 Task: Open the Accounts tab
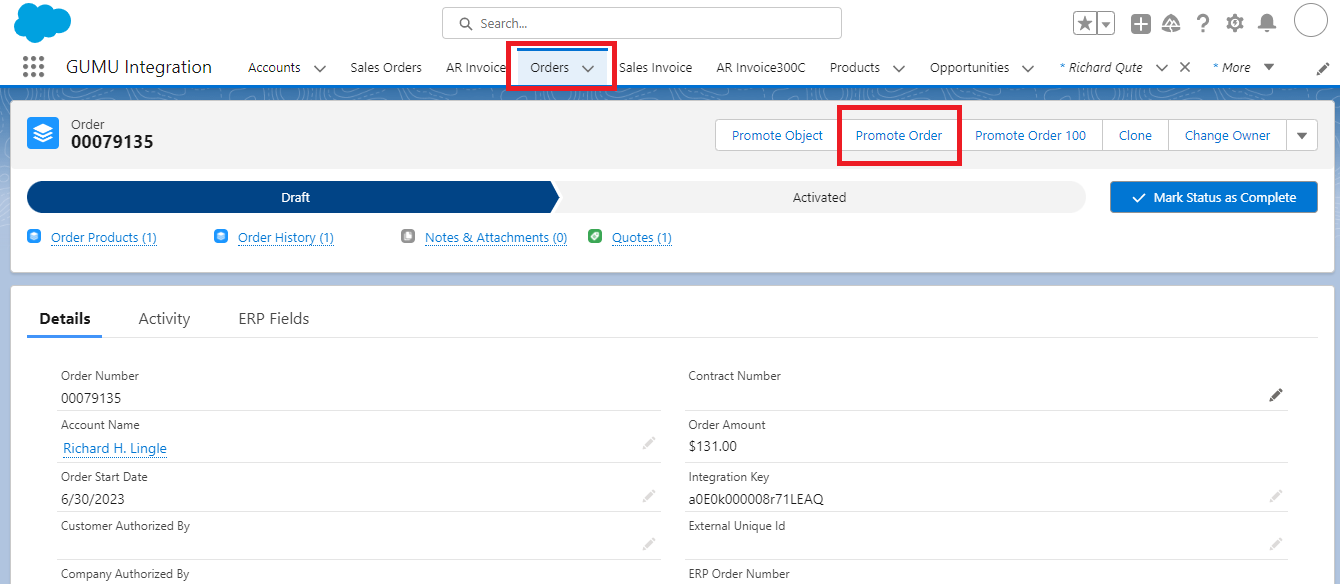click(274, 68)
